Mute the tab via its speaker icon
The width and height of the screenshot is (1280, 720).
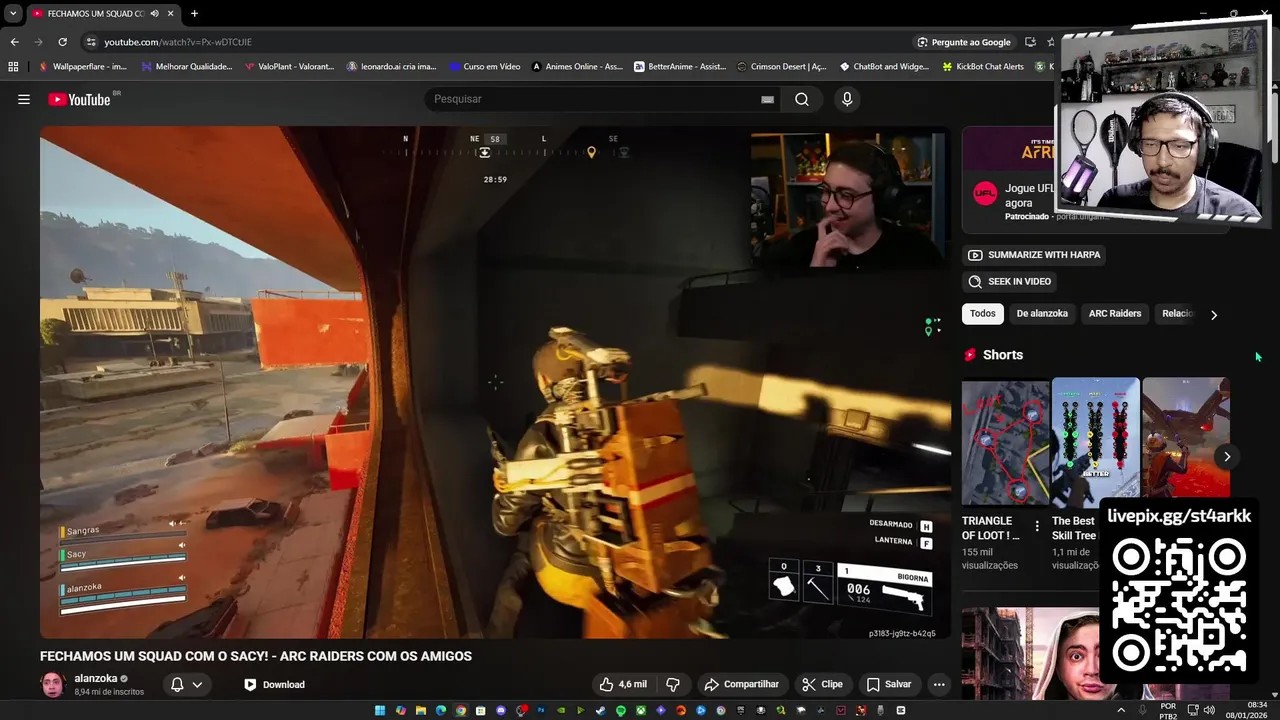click(154, 14)
